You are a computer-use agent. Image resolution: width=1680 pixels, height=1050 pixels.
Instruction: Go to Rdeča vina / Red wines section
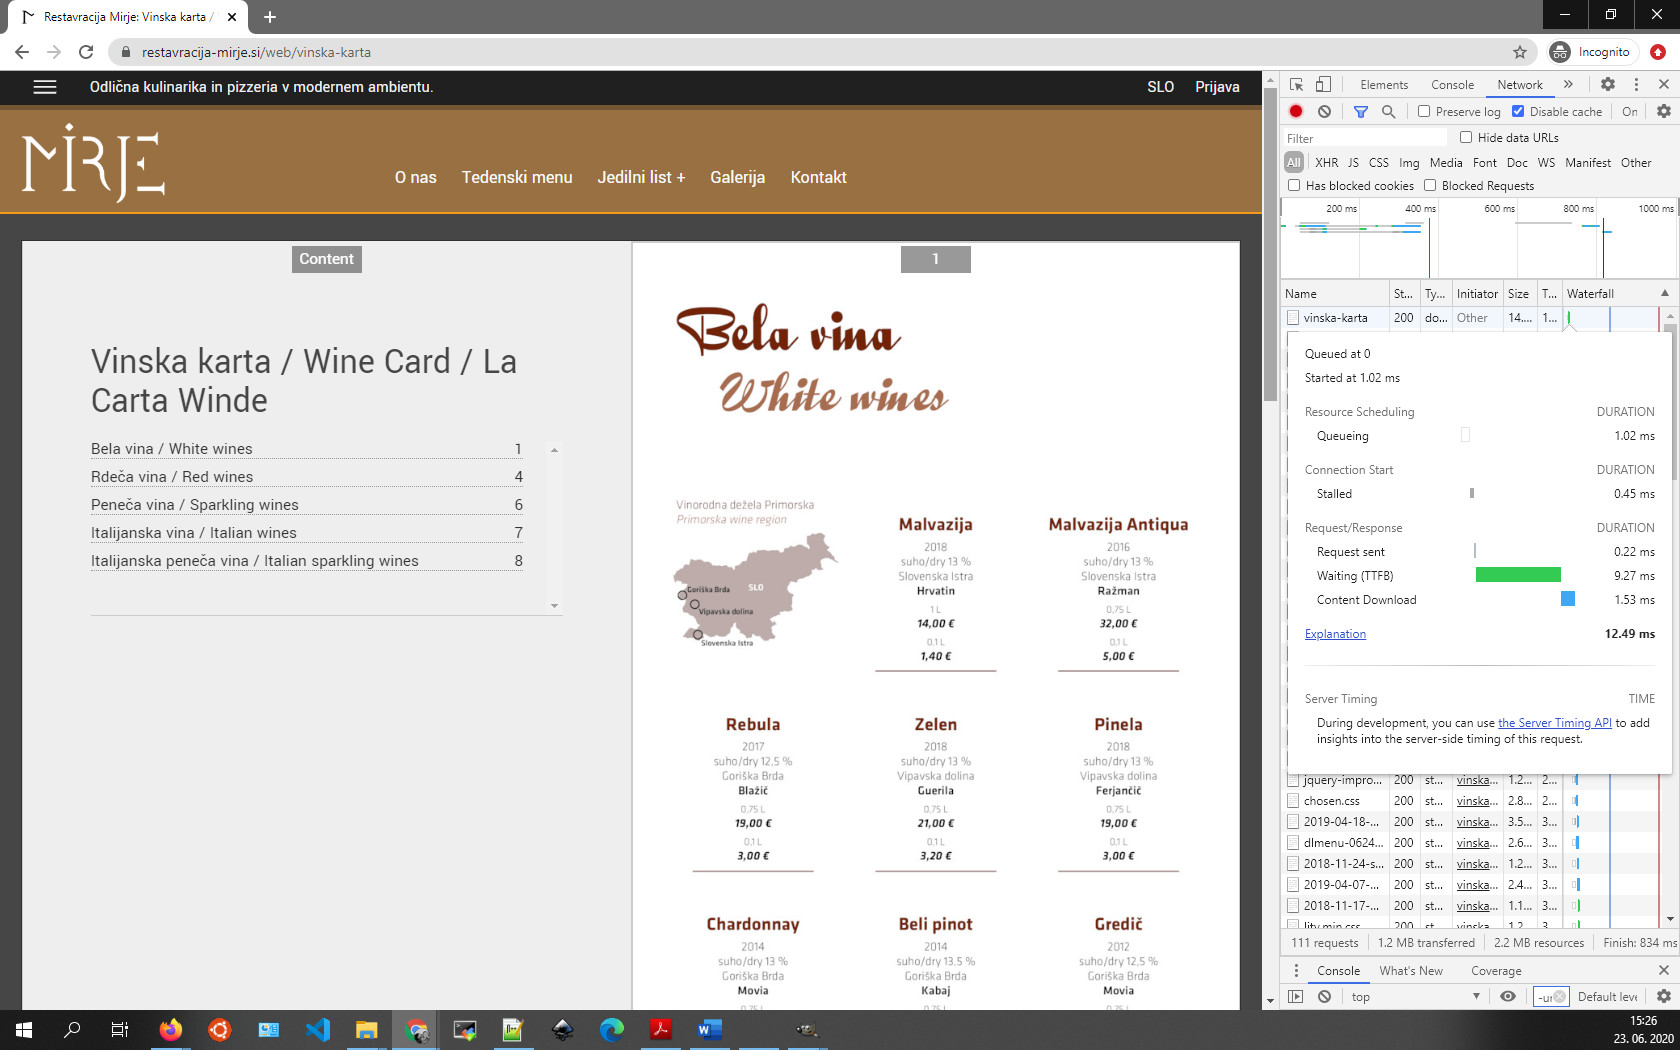point(172,477)
